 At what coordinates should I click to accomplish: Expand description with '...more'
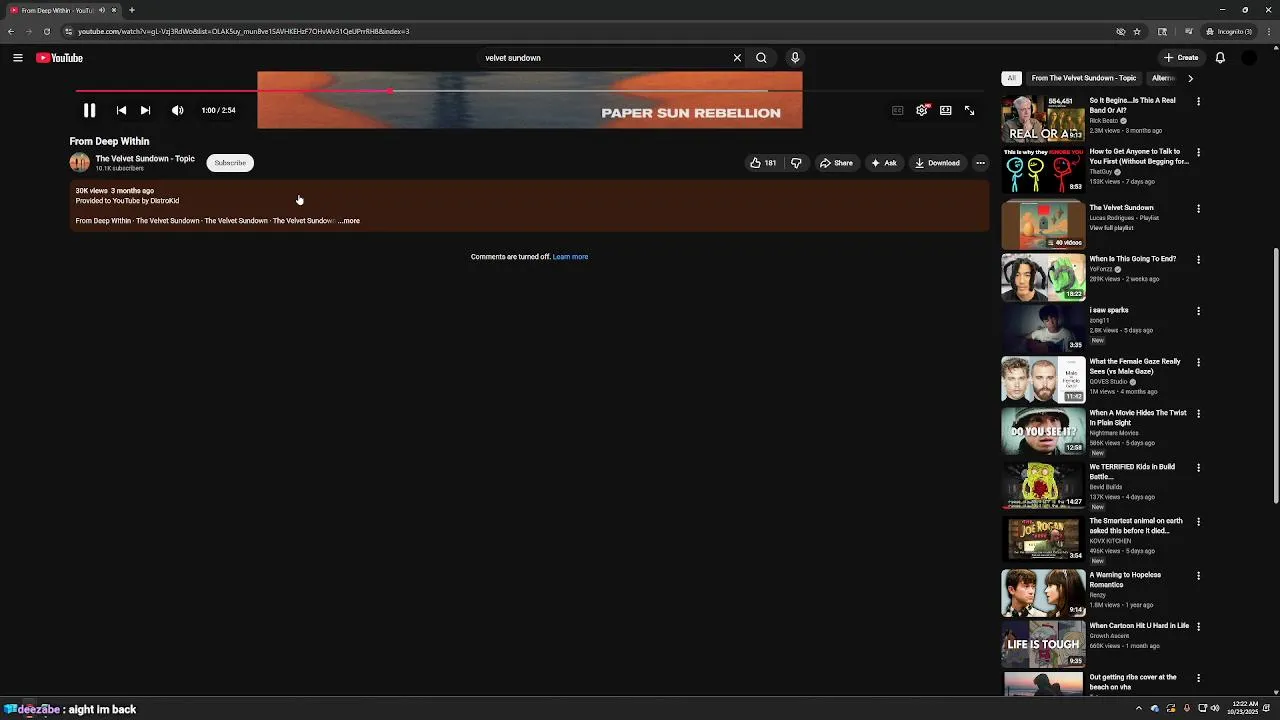(x=349, y=221)
